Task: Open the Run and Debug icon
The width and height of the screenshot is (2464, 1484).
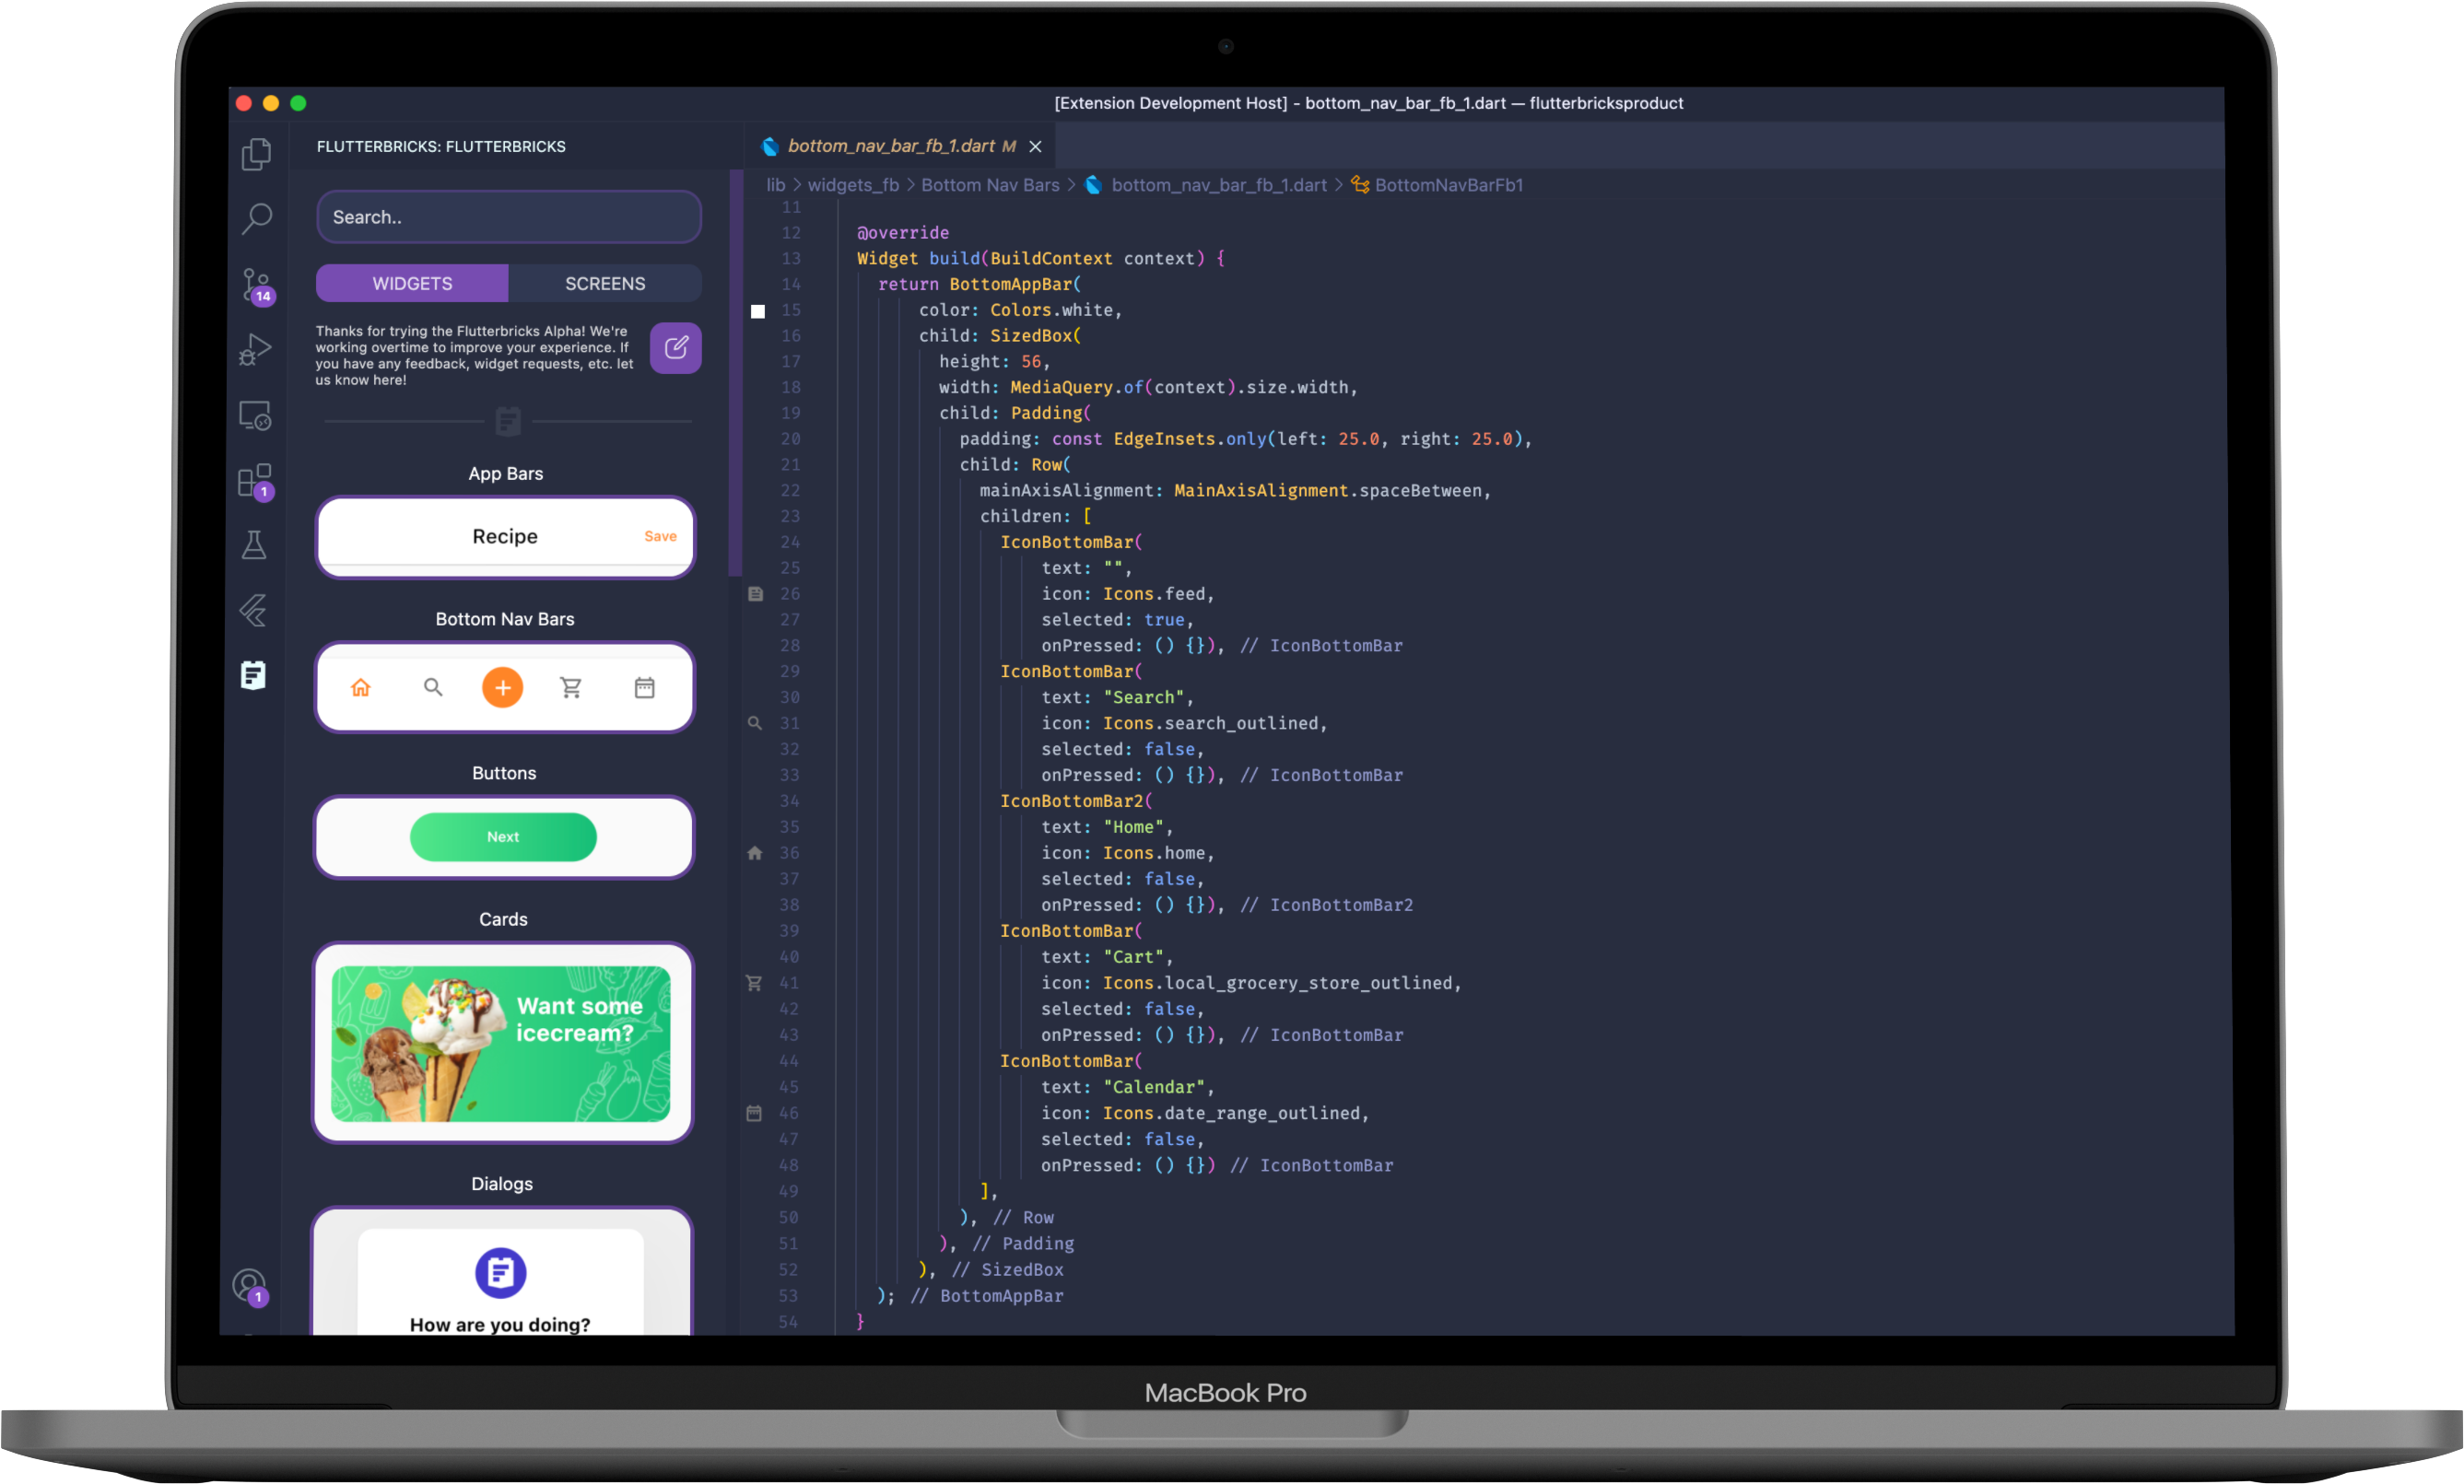Action: coord(256,350)
